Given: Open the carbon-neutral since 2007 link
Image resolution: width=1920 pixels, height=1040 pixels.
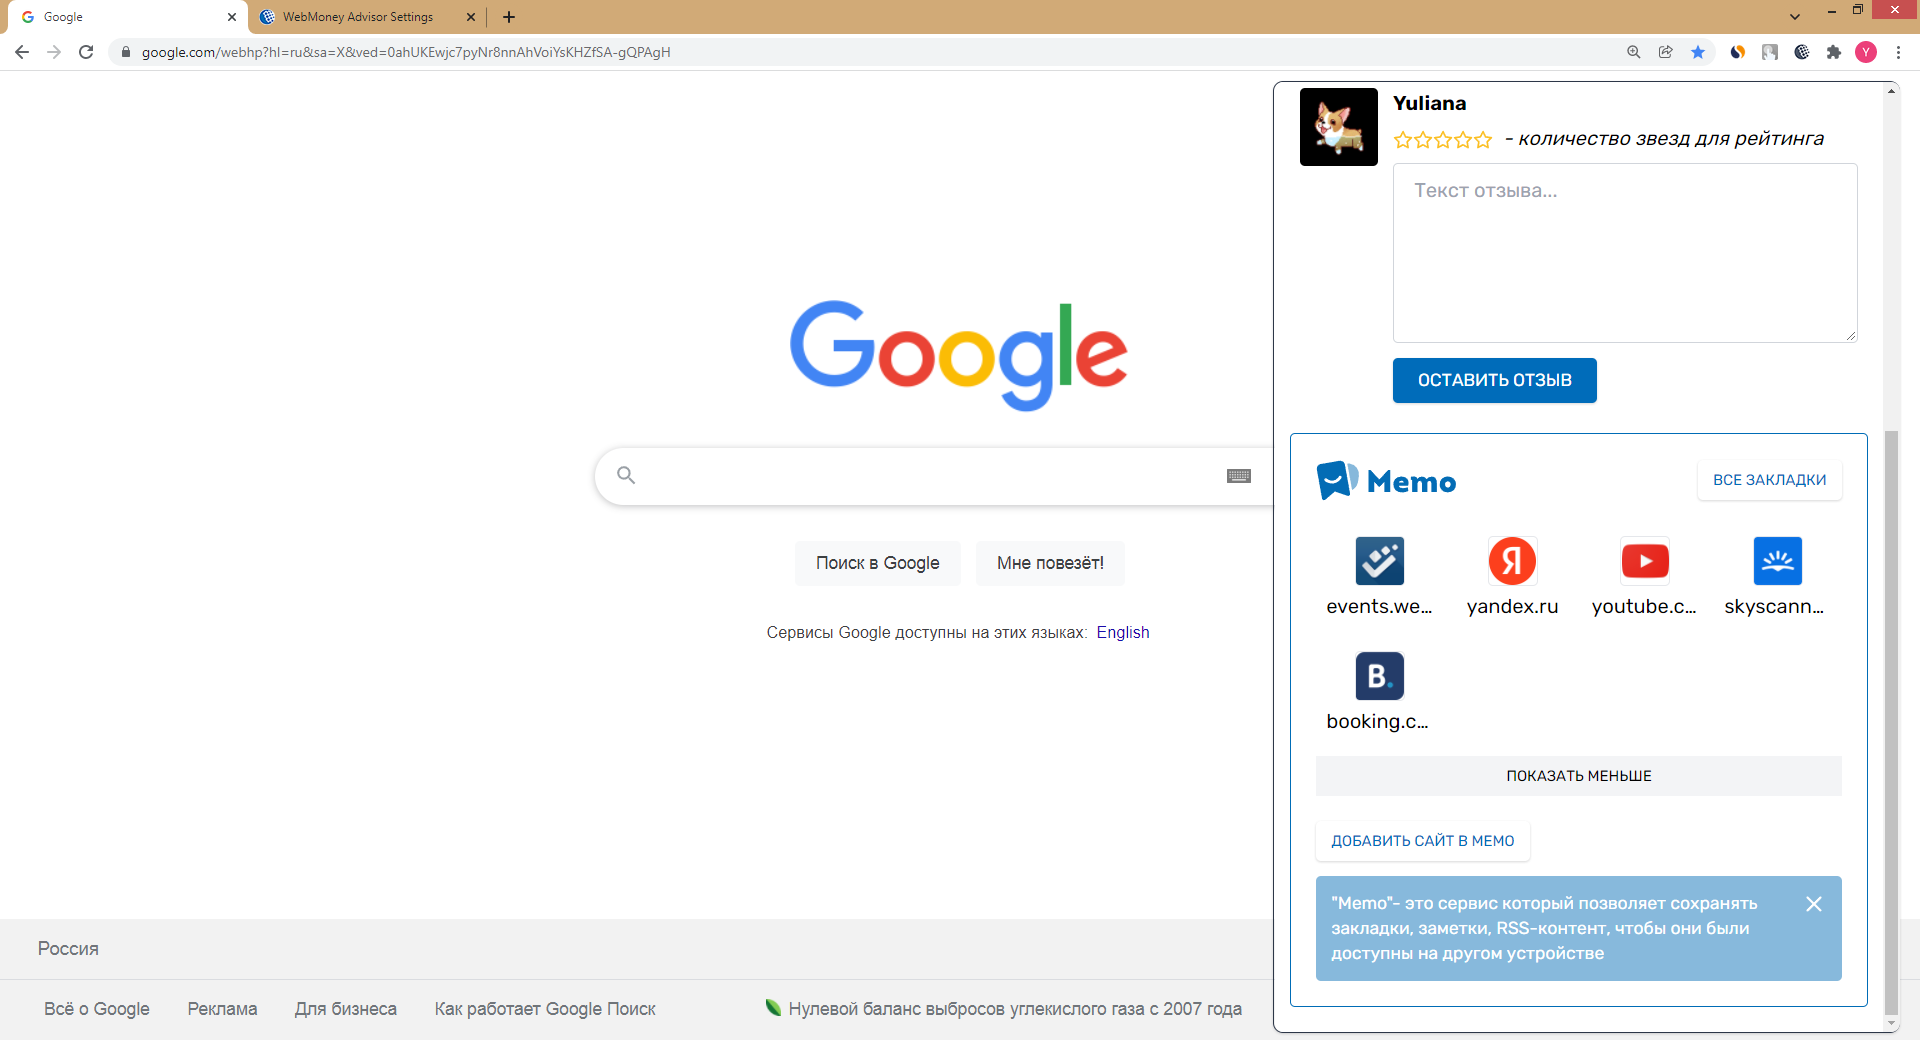Looking at the screenshot, I should click(x=1004, y=1009).
